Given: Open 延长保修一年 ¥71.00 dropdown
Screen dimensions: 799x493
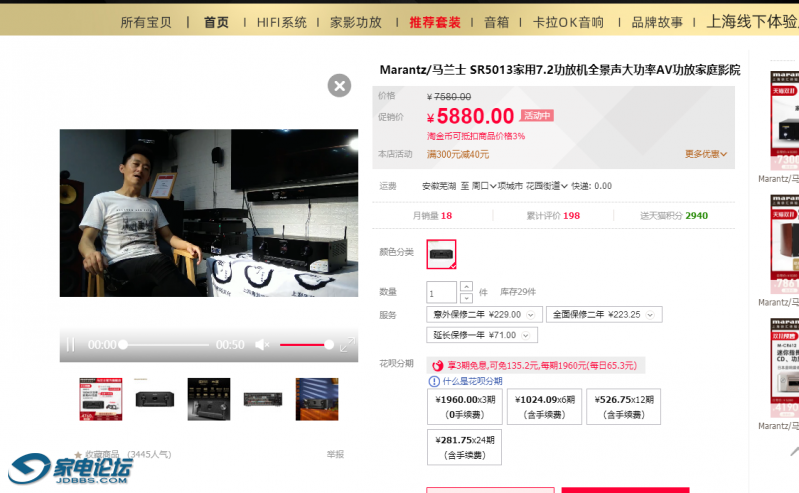Looking at the screenshot, I should (482, 335).
